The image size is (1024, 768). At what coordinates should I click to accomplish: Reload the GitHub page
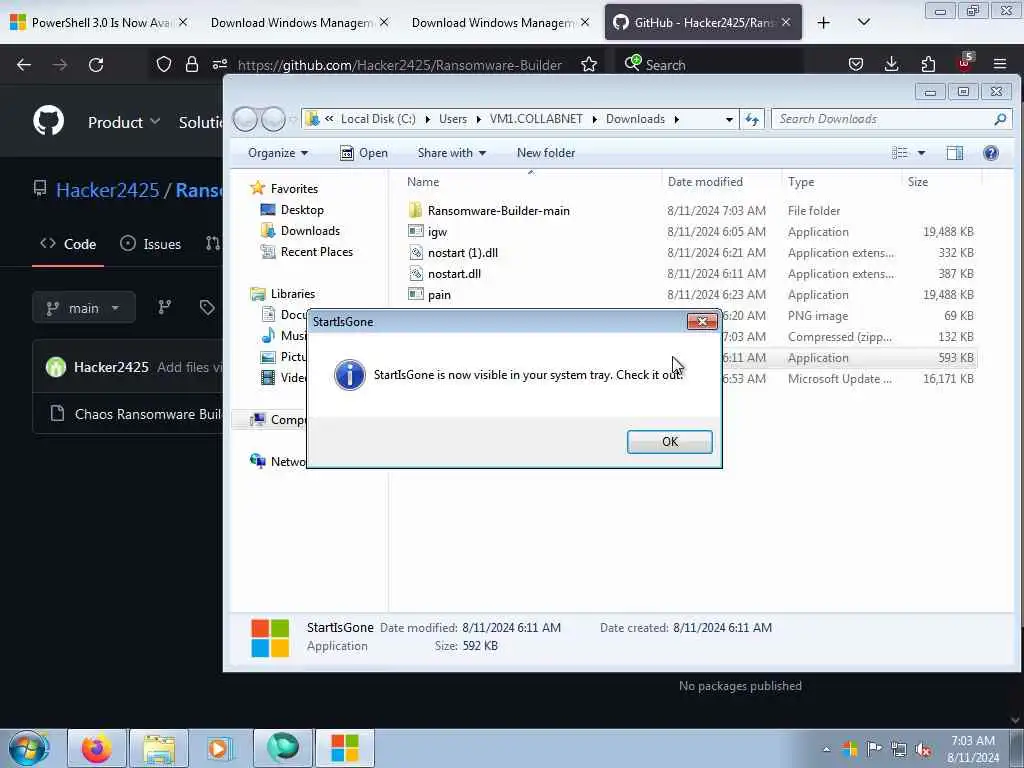pyautogui.click(x=96, y=65)
